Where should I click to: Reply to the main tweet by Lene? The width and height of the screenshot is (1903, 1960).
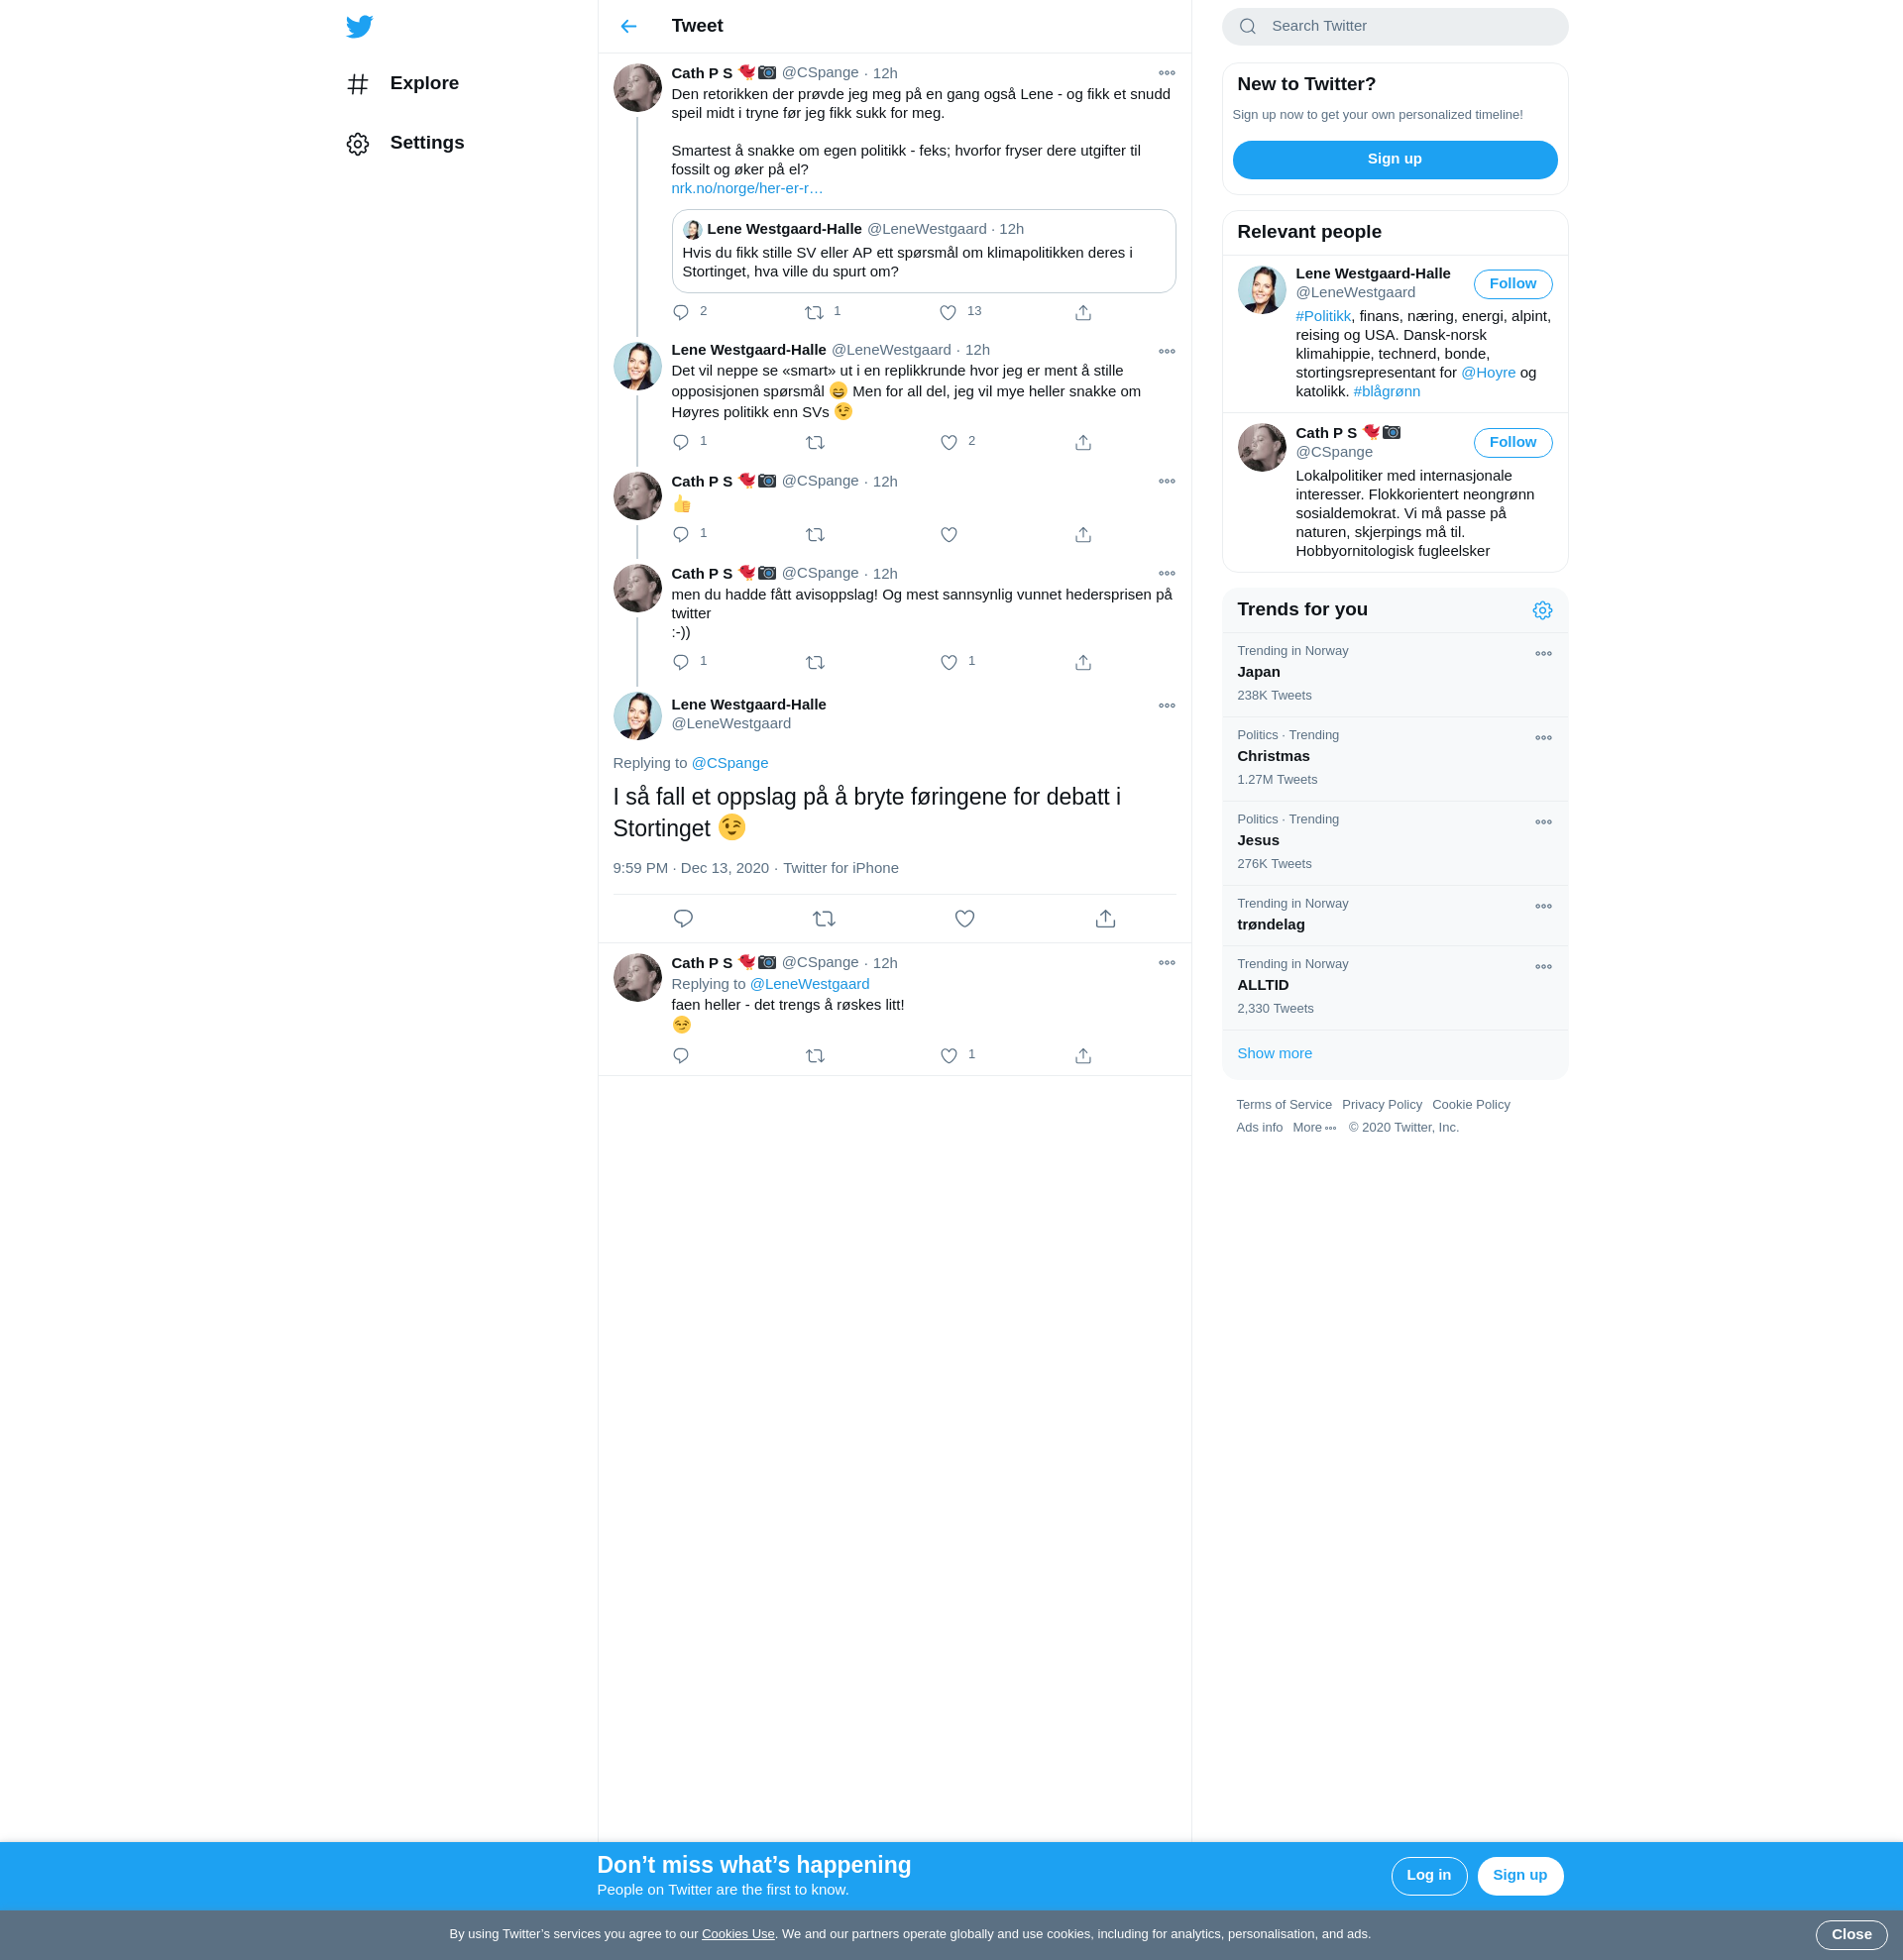click(x=683, y=918)
